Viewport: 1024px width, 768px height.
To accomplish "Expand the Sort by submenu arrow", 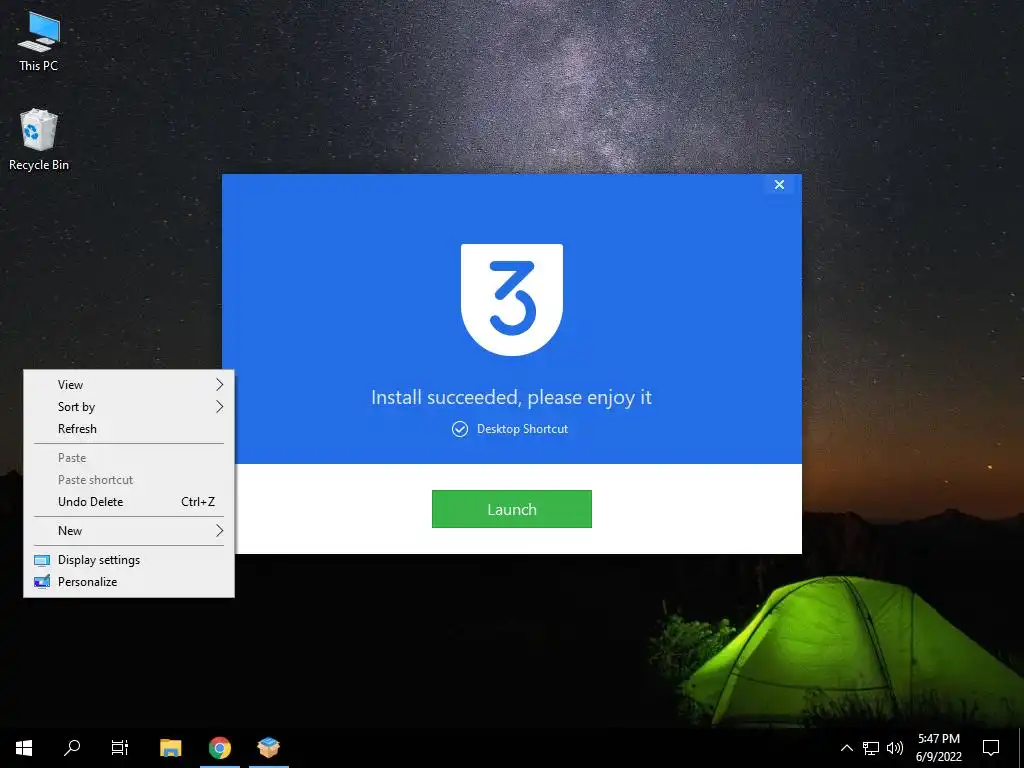I will 219,407.
